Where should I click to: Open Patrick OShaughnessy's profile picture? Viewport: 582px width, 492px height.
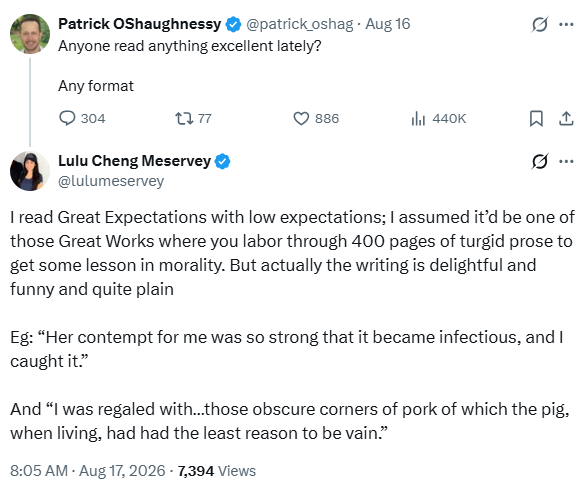[30, 34]
